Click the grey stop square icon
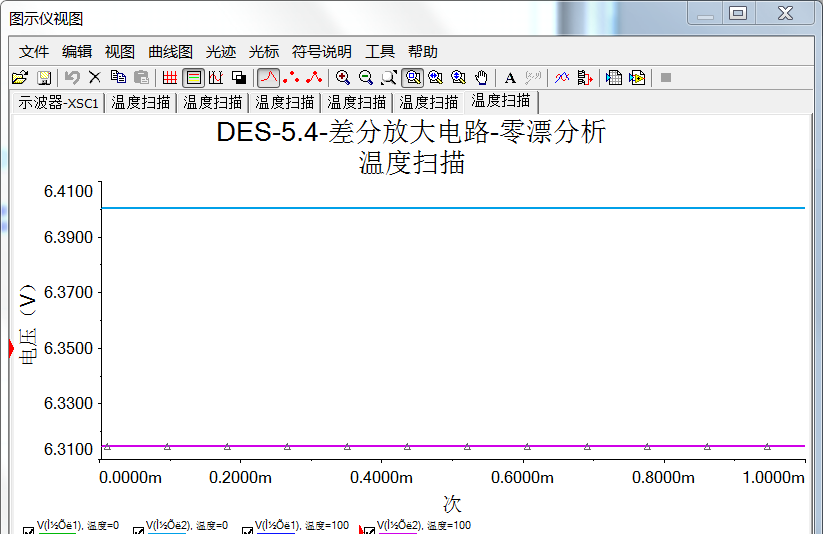Viewport: 823px width, 534px height. [666, 78]
